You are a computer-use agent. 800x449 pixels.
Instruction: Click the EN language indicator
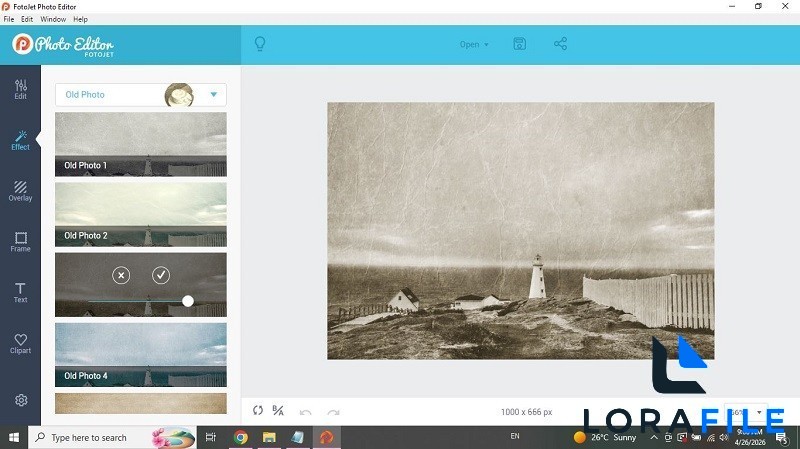[x=515, y=436]
